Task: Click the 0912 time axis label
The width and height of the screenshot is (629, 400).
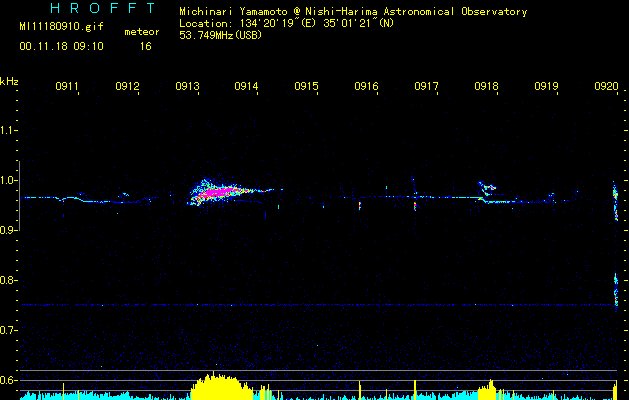Action: 127,86
